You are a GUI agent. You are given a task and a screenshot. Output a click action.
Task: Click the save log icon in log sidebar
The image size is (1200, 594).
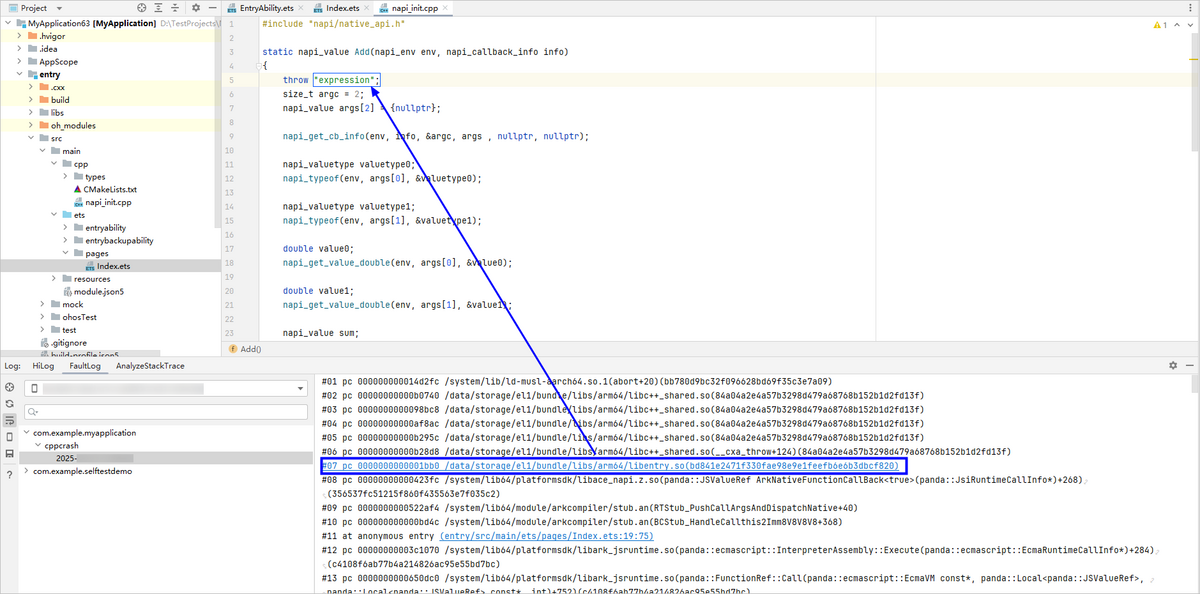pos(9,453)
